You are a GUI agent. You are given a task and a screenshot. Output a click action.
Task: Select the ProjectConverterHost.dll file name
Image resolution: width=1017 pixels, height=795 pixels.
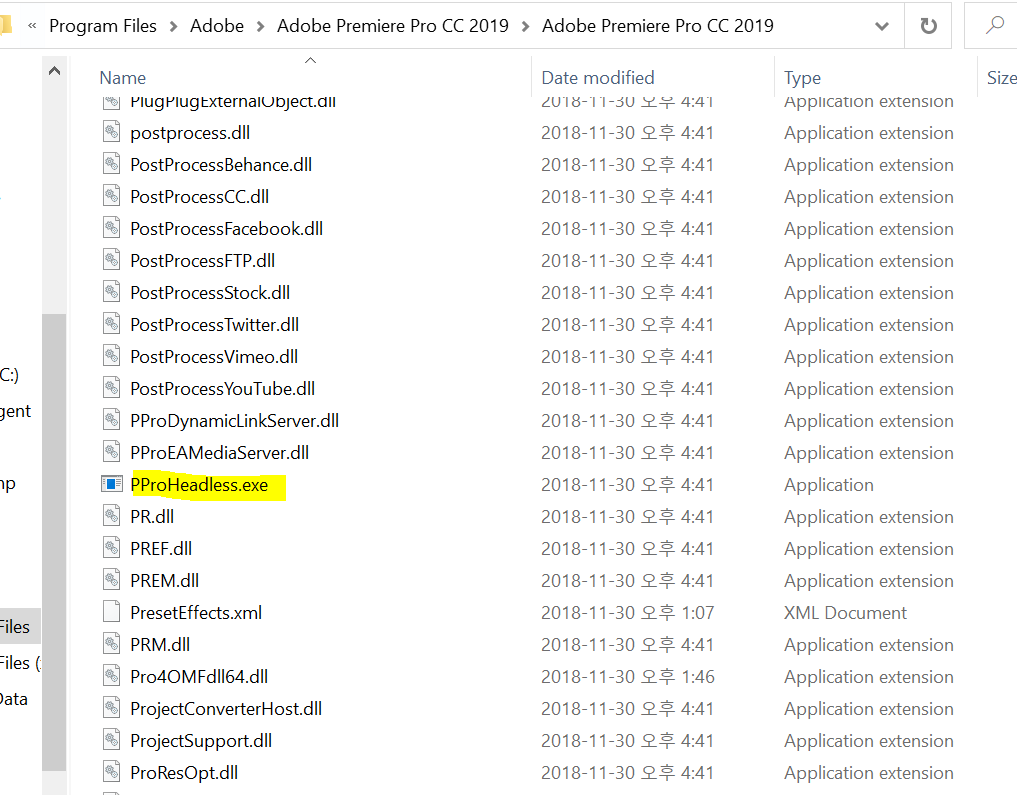[x=226, y=708]
